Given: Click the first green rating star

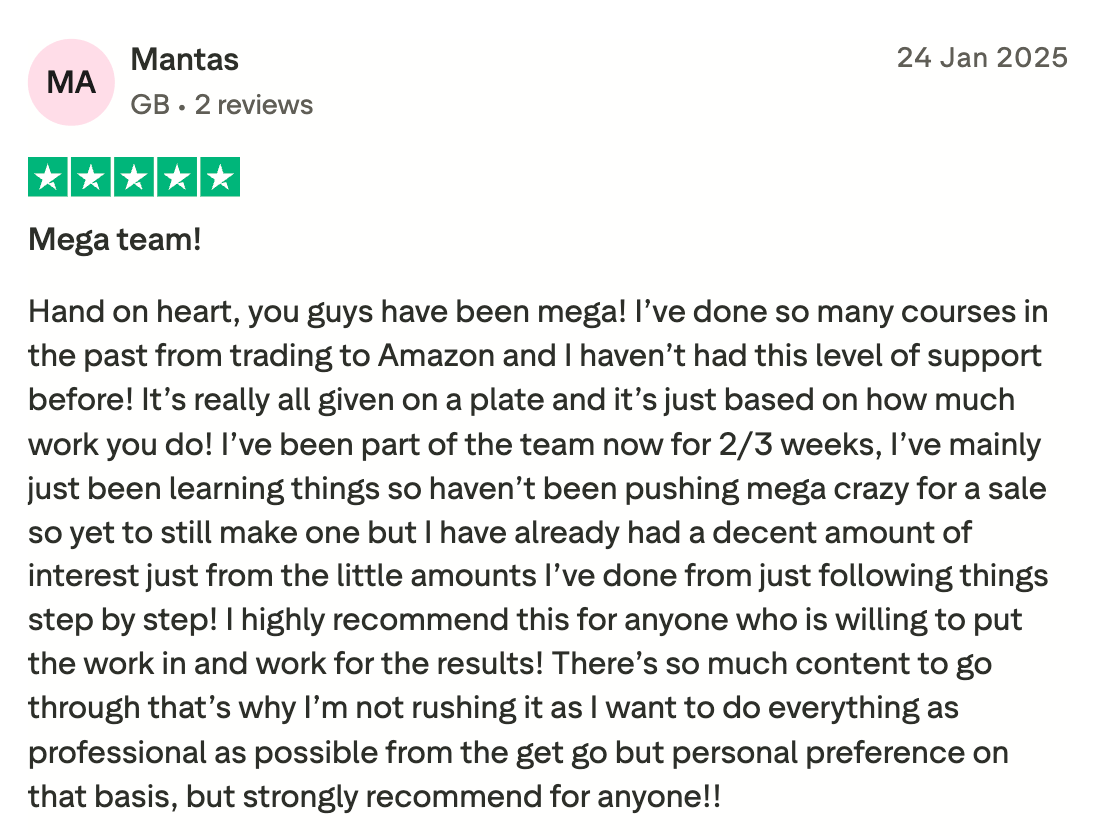Looking at the screenshot, I should (47, 178).
